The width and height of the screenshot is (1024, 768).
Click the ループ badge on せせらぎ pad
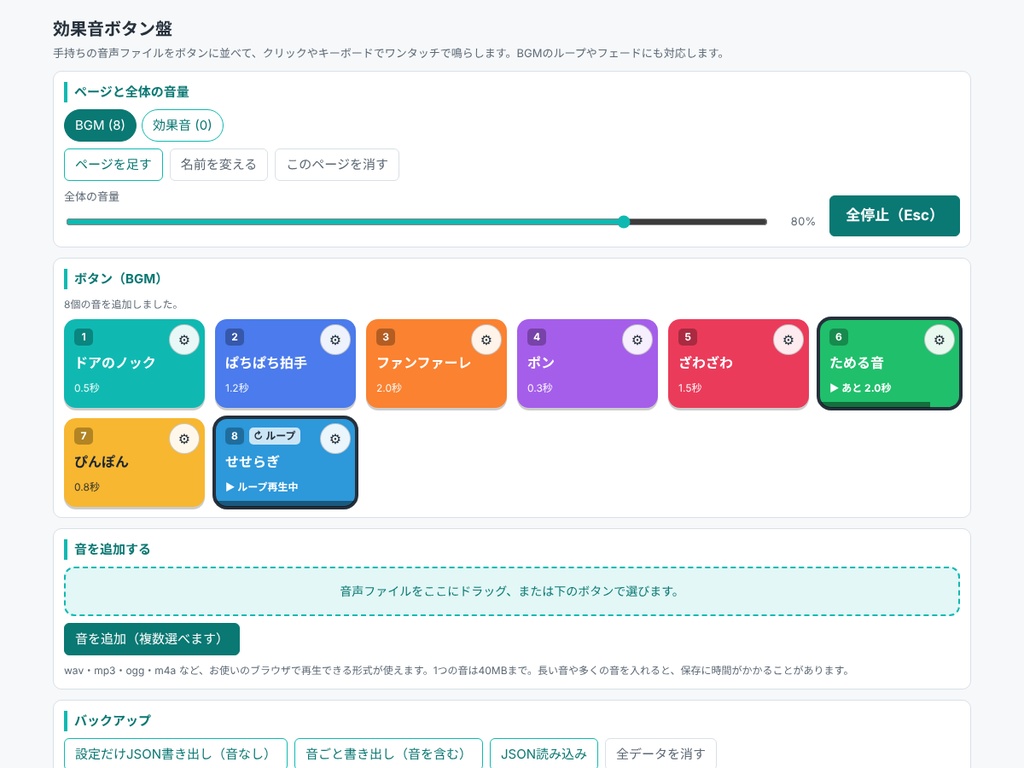pyautogui.click(x=274, y=436)
